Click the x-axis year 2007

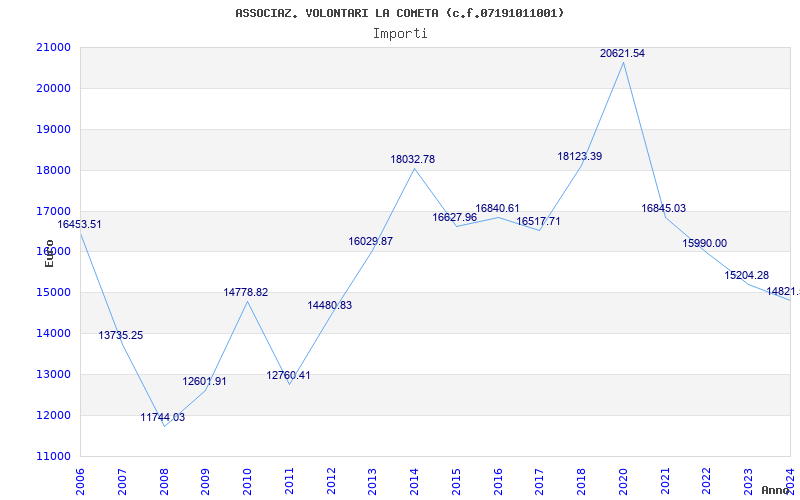point(122,481)
